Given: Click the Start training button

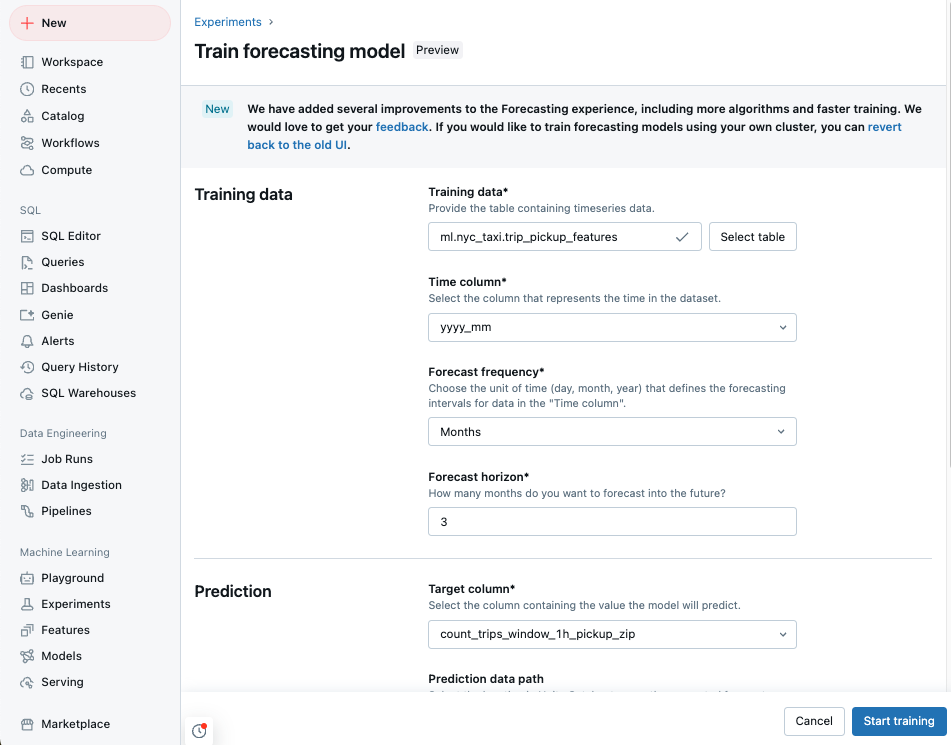Looking at the screenshot, I should coord(899,721).
